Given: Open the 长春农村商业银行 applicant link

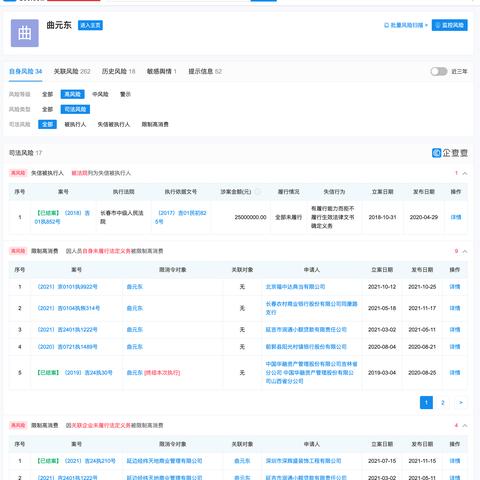Looking at the screenshot, I should [x=311, y=308].
